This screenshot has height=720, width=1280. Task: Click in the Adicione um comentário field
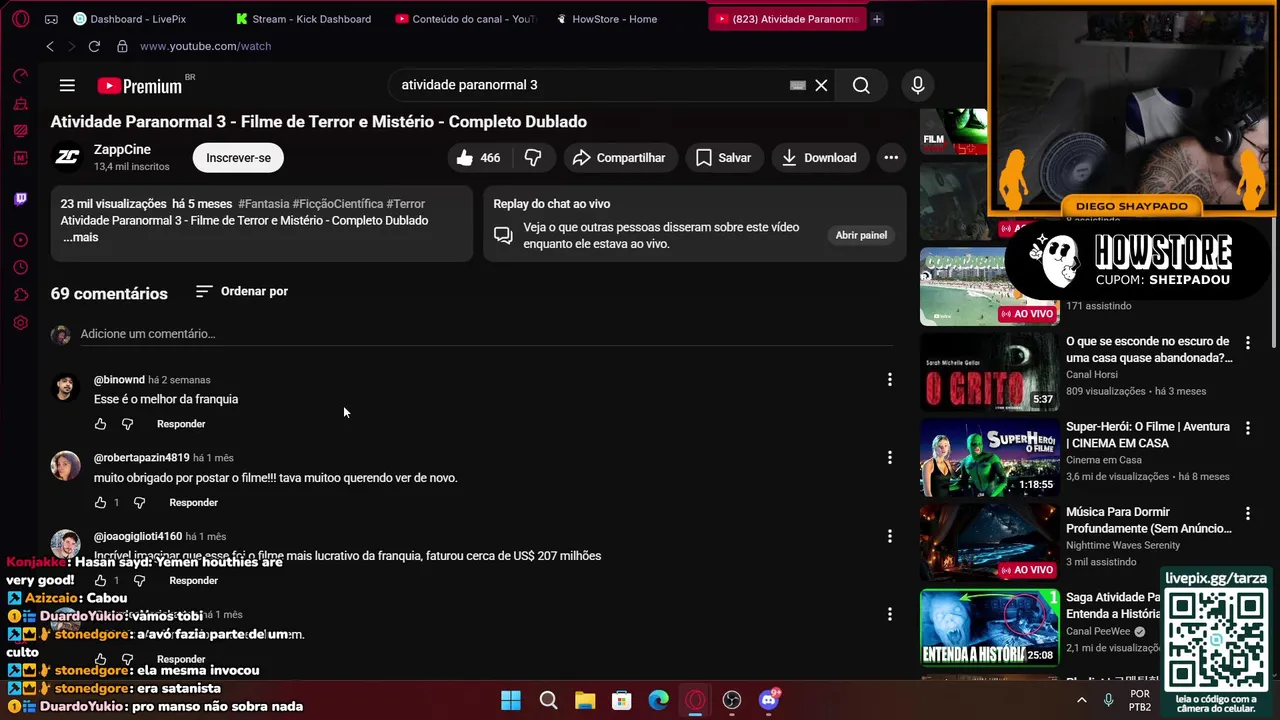pyautogui.click(x=486, y=334)
